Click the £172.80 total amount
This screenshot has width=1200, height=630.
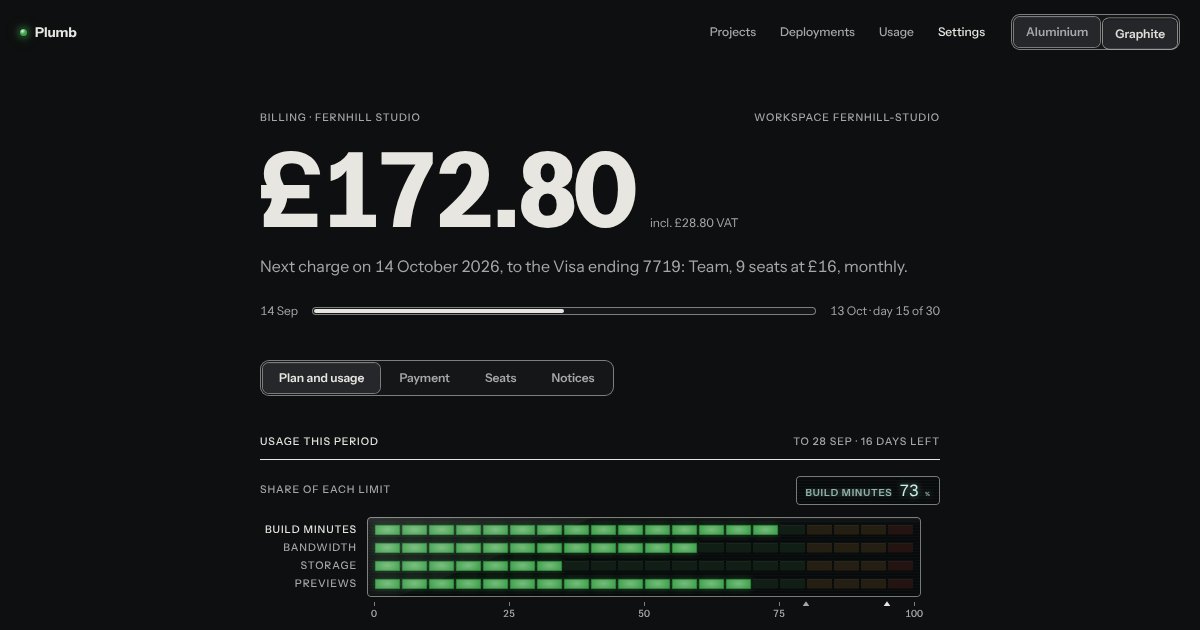447,191
